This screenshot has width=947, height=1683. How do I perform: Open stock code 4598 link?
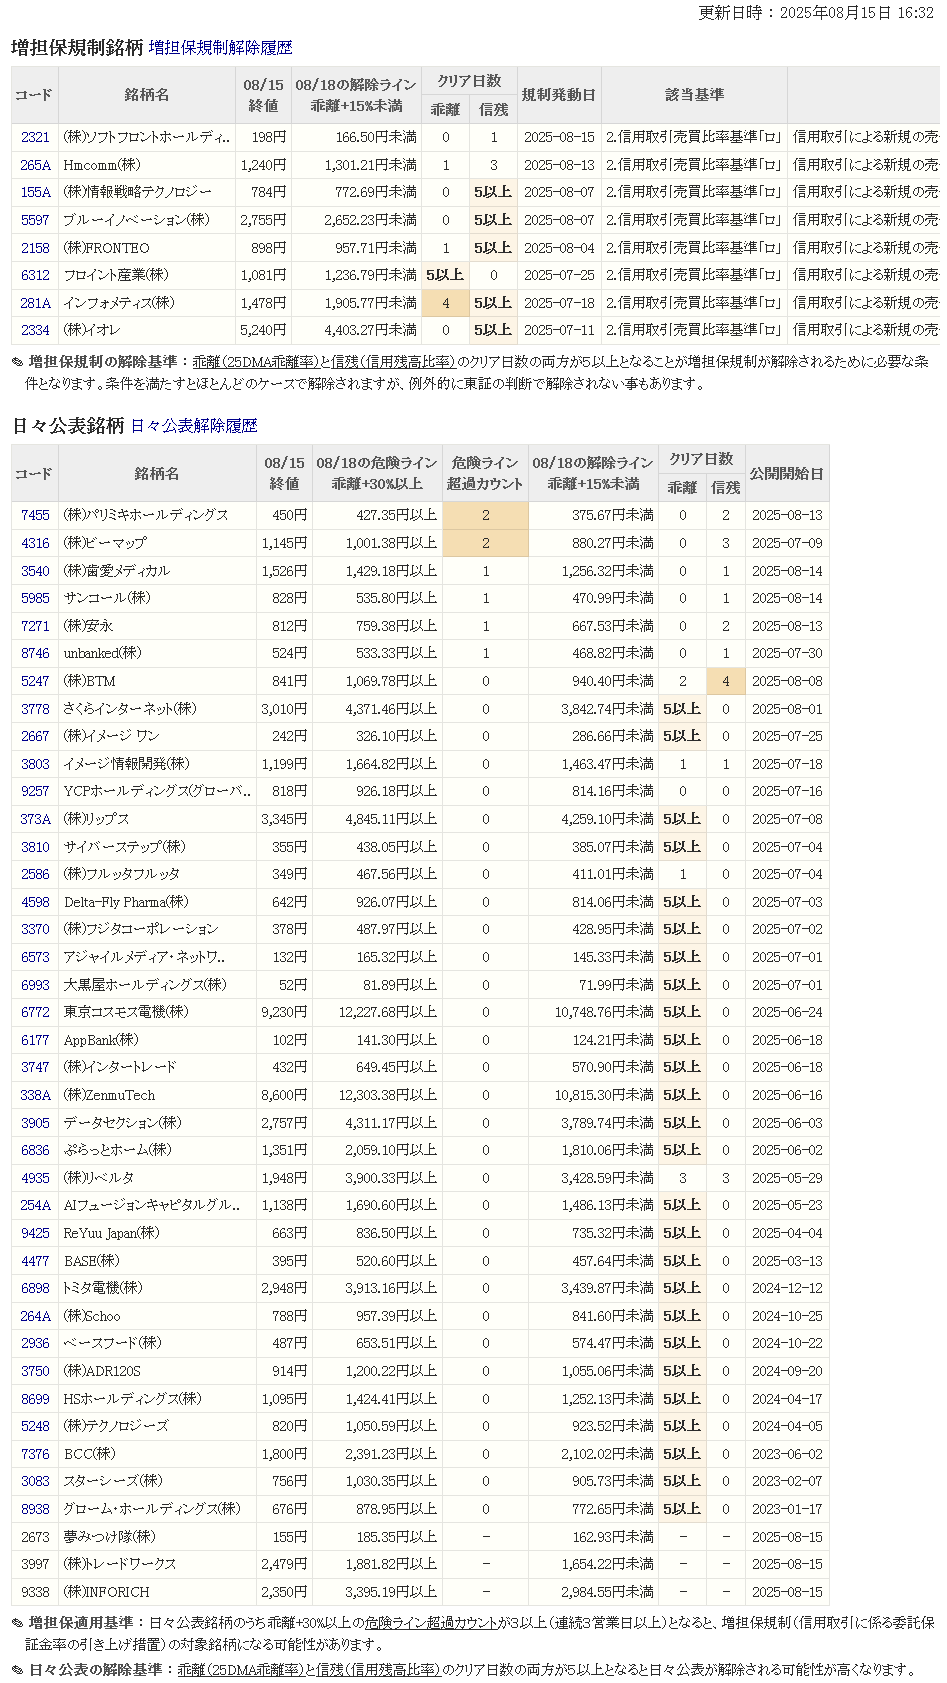(35, 902)
